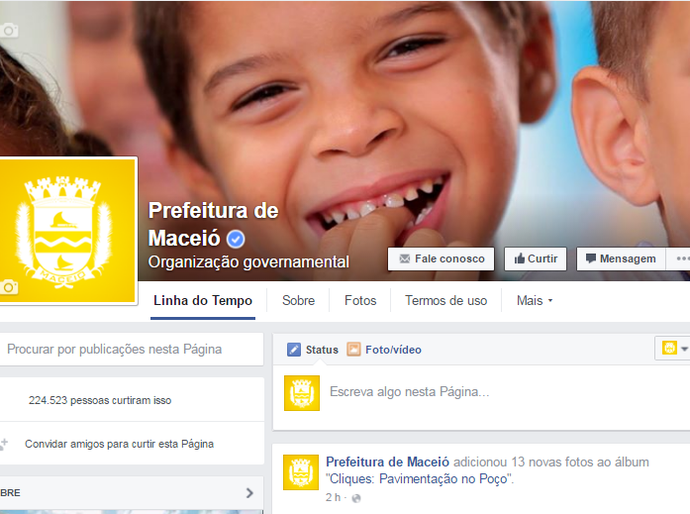Viewport: 690px width, 514px height.
Task: Open the Fotos tab
Action: point(360,301)
